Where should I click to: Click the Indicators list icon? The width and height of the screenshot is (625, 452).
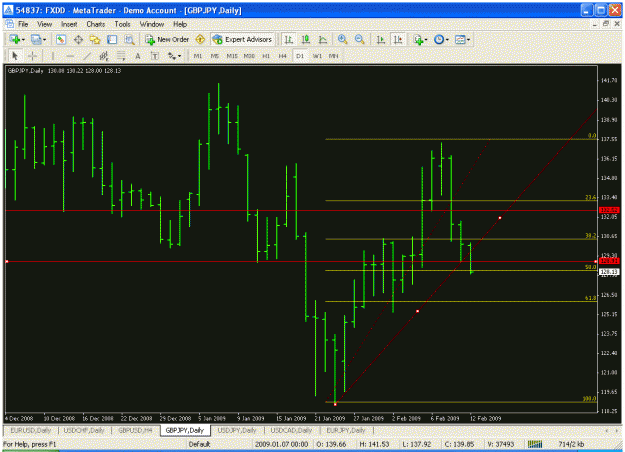tap(418, 39)
